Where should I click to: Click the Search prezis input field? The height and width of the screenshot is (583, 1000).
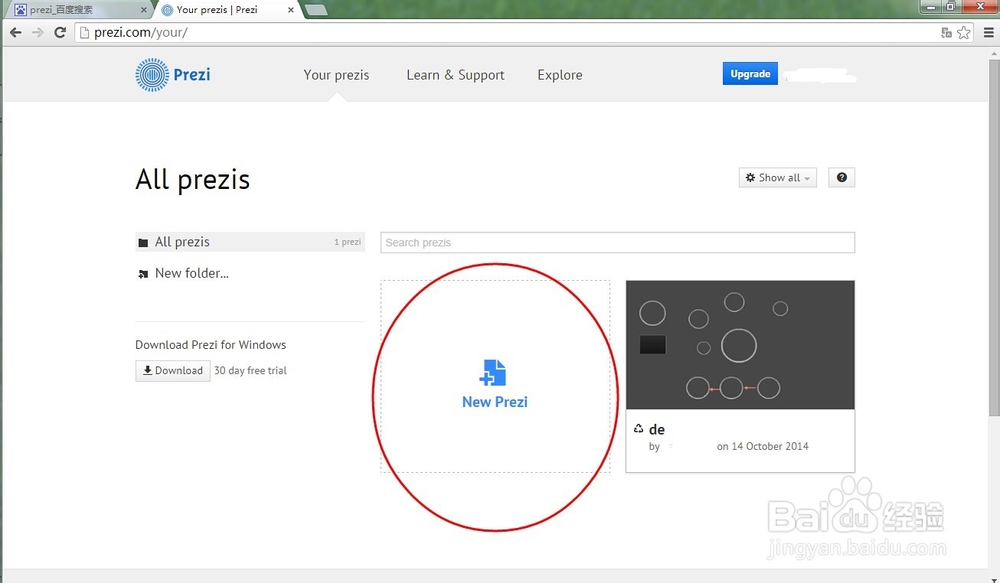click(617, 242)
